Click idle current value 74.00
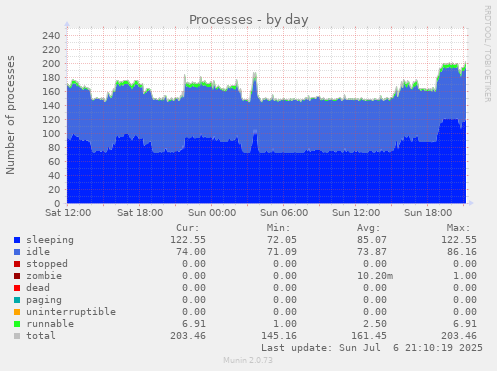 [x=191, y=252]
